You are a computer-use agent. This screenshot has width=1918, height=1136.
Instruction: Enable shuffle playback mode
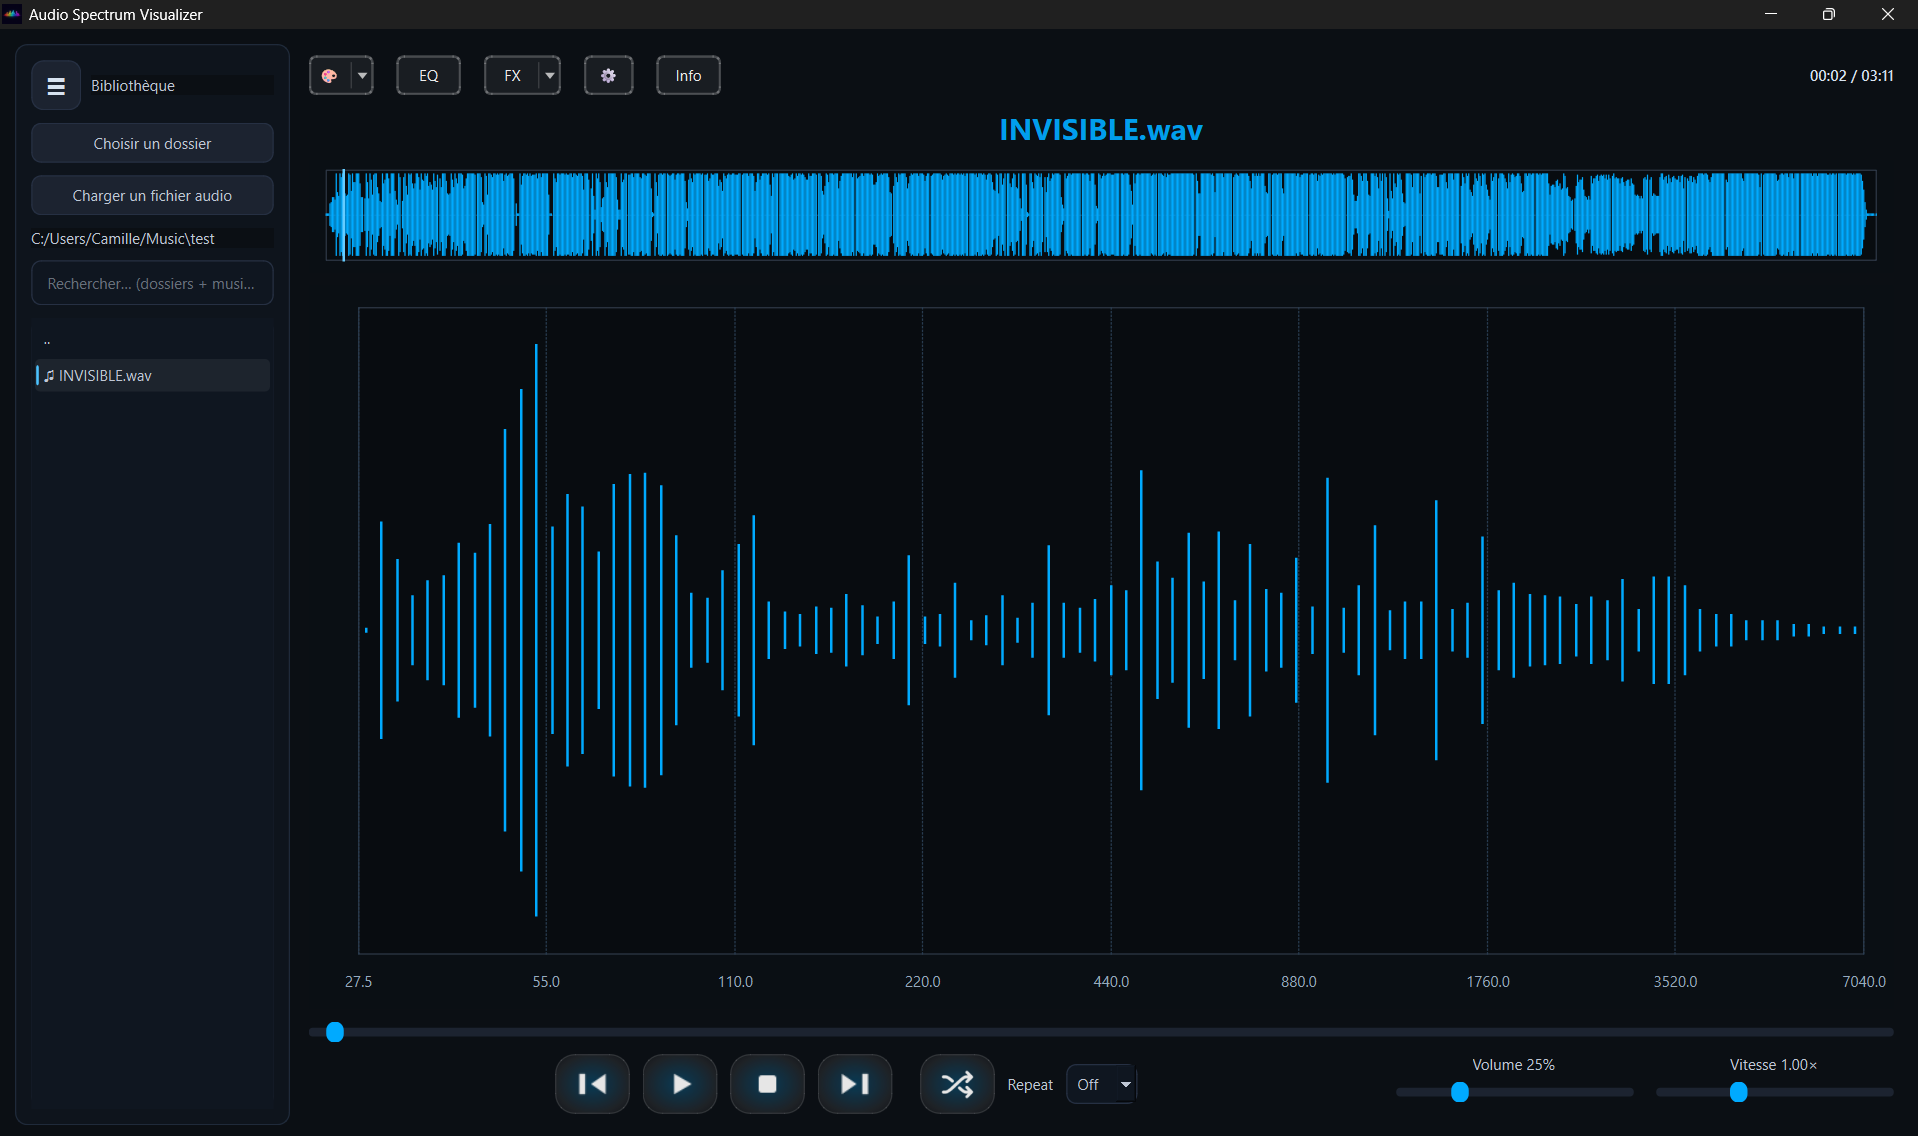956,1084
